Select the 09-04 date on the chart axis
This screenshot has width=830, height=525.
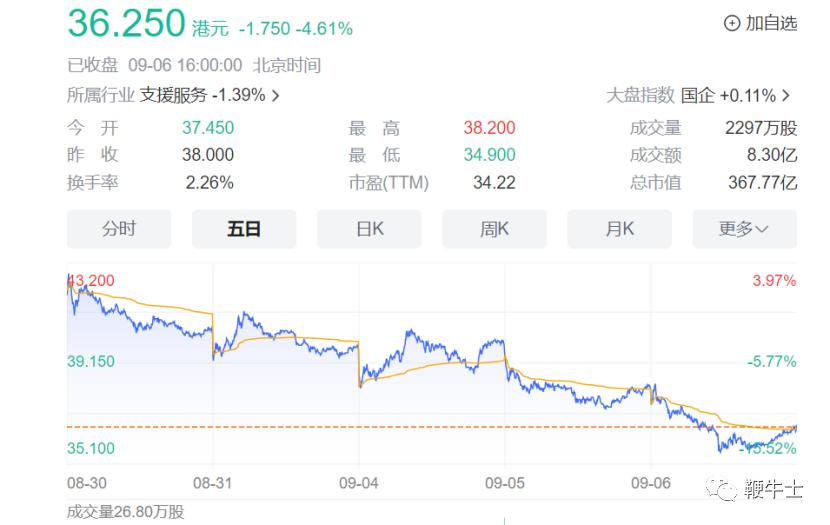click(x=358, y=482)
